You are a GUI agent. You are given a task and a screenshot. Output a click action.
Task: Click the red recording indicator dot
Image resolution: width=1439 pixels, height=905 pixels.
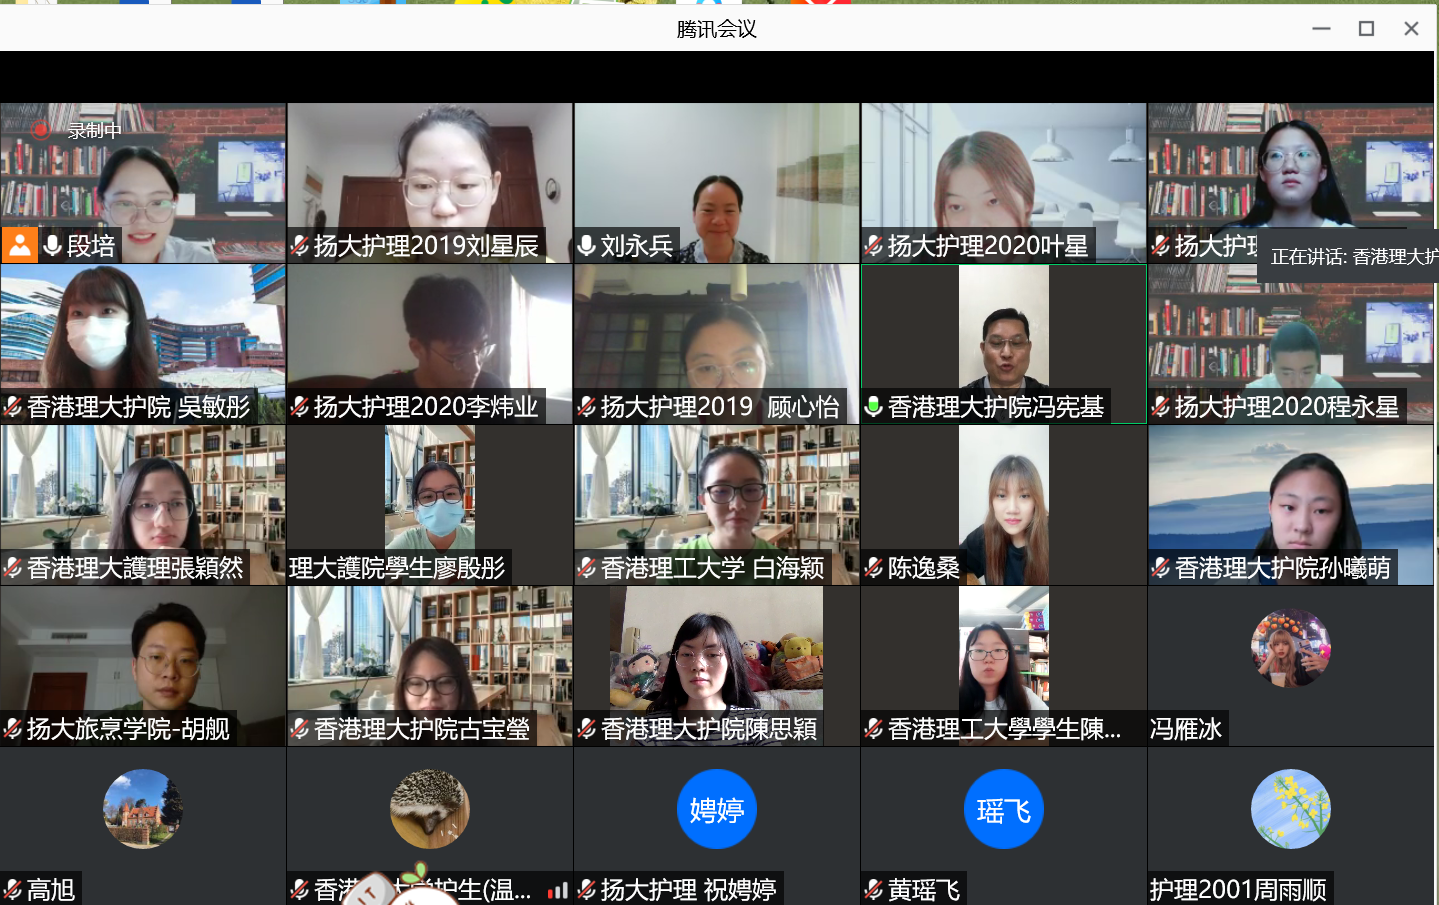[x=41, y=130]
